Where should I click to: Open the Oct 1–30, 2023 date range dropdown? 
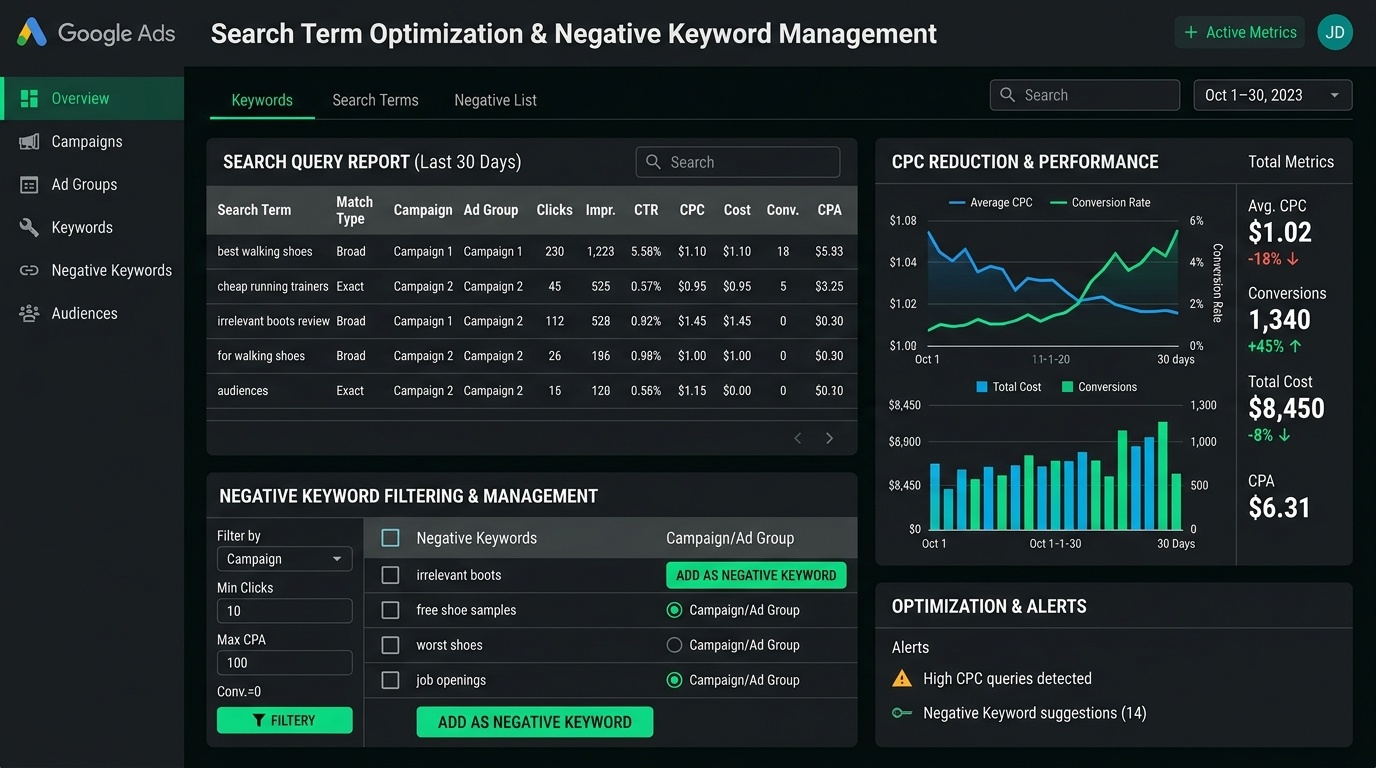click(x=1273, y=95)
